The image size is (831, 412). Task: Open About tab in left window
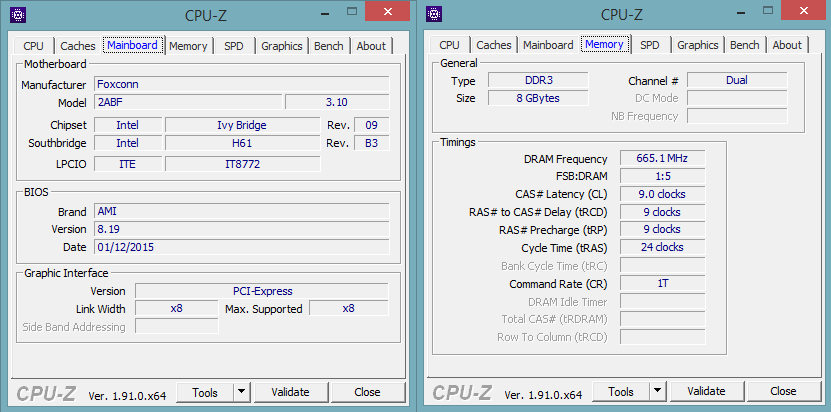[371, 46]
